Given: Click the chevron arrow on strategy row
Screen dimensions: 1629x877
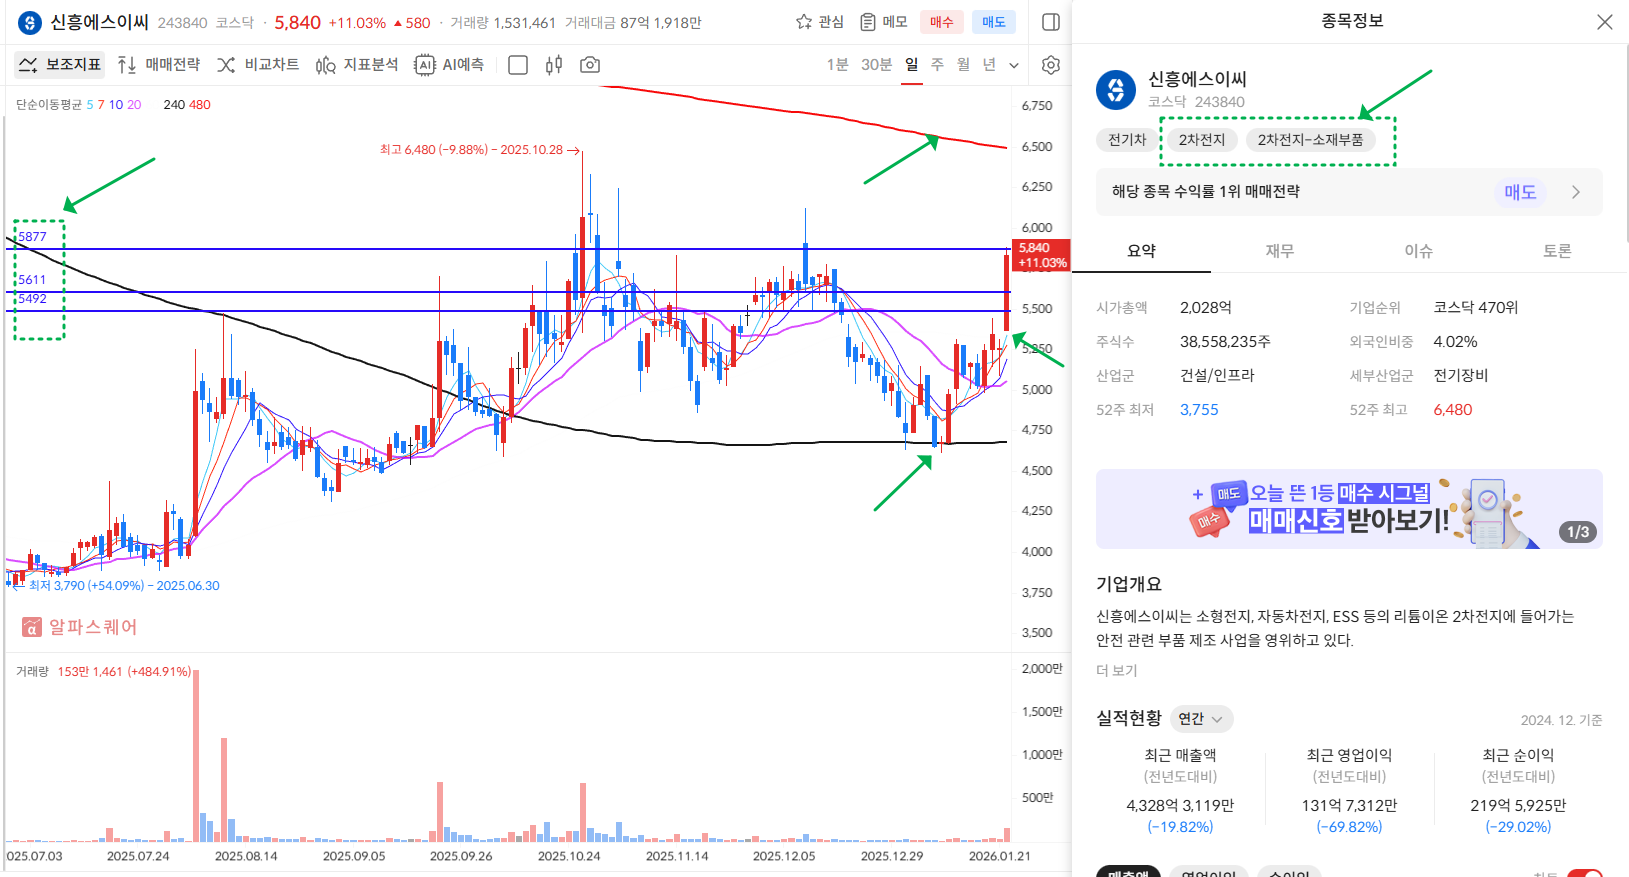Looking at the screenshot, I should pyautogui.click(x=1576, y=192).
